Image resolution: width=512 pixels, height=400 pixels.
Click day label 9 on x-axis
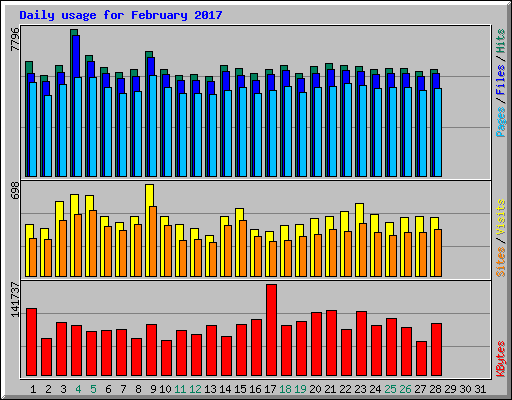pos(153,389)
